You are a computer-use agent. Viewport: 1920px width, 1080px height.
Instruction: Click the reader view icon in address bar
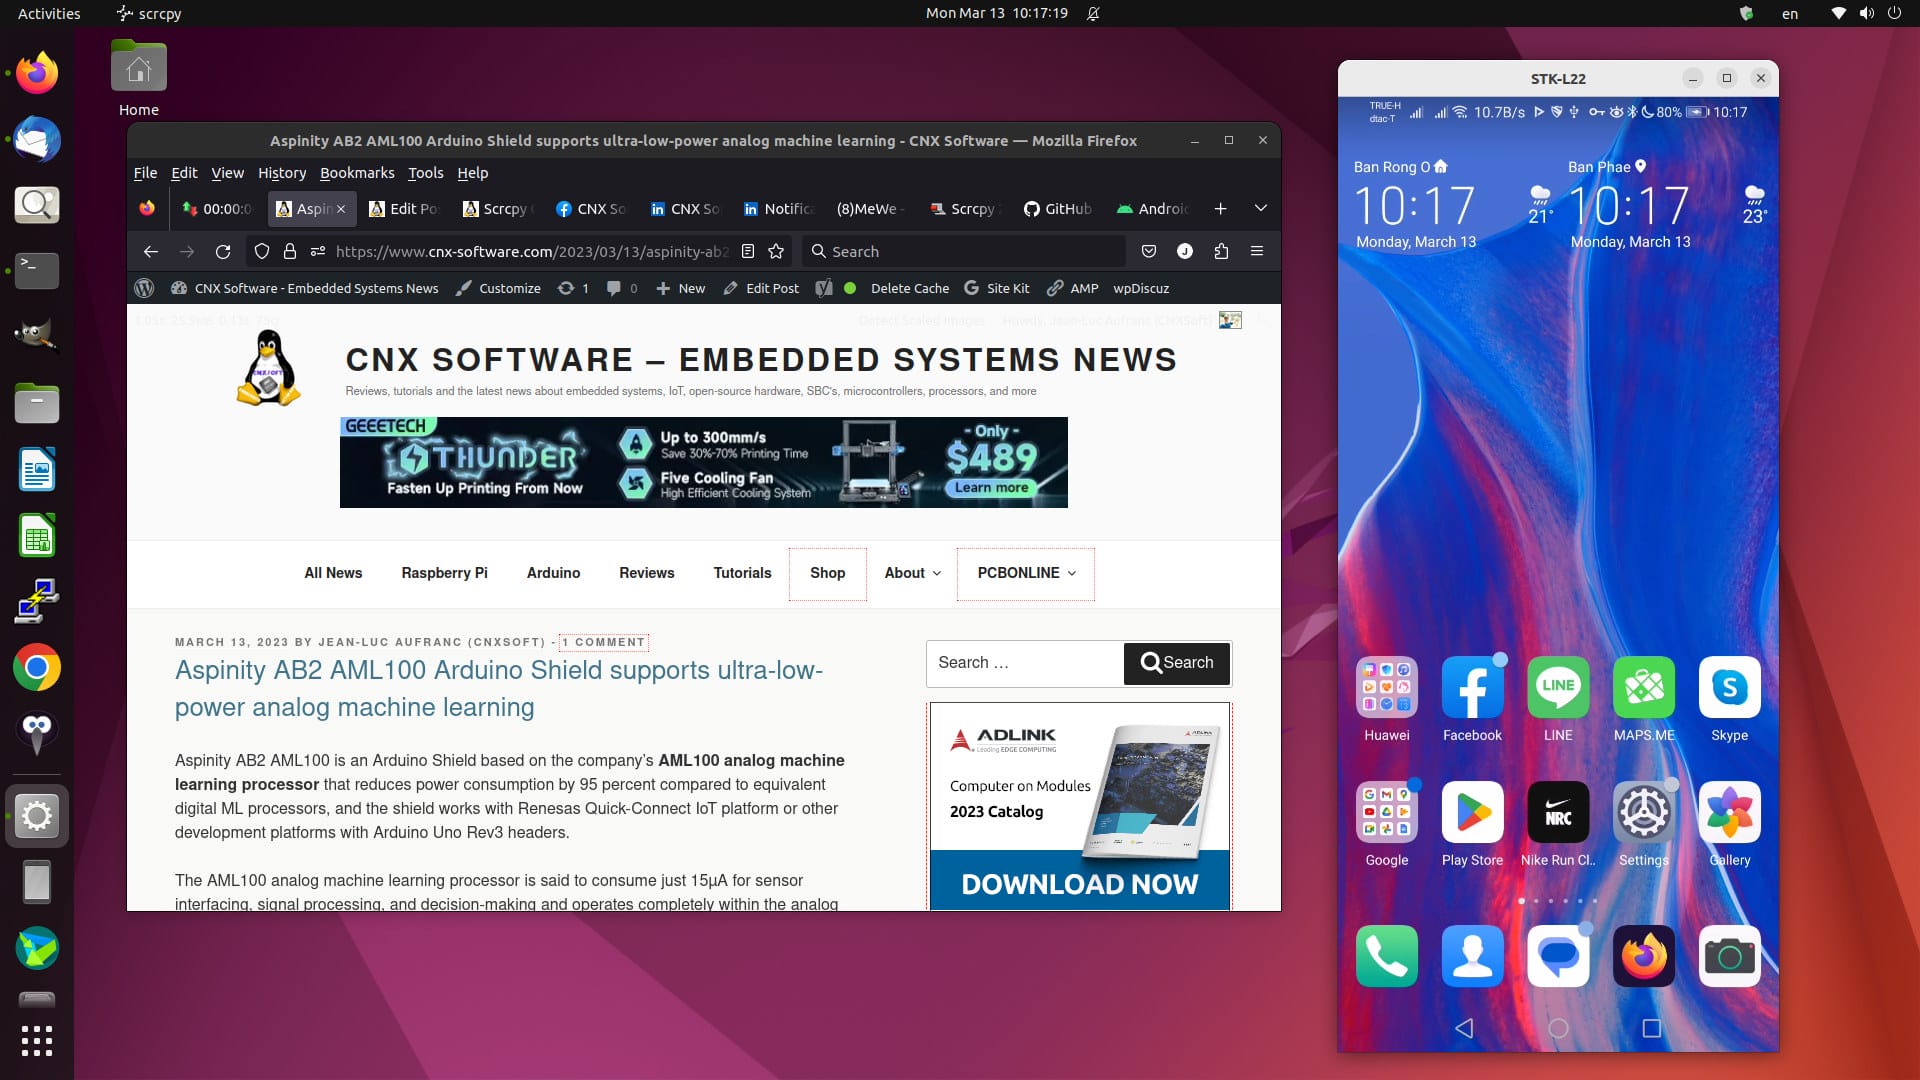pyautogui.click(x=746, y=251)
